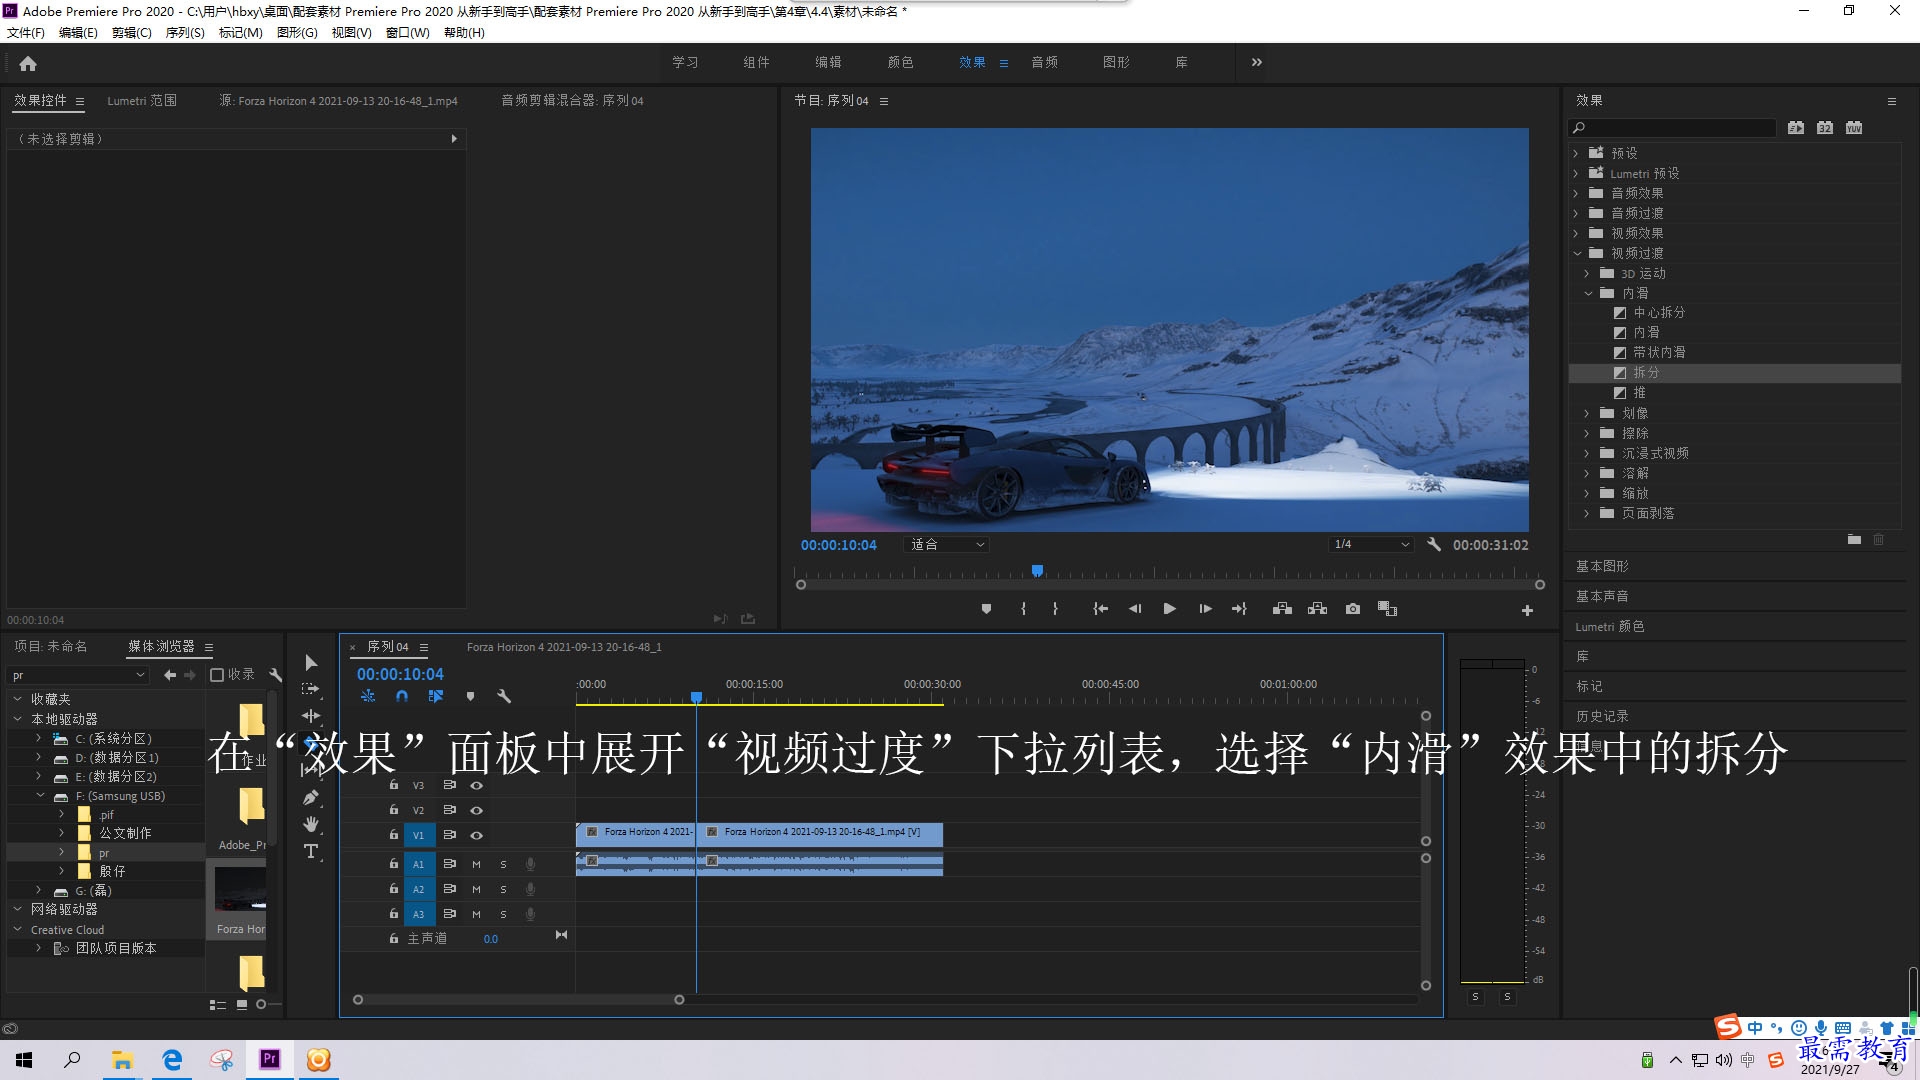The image size is (1920, 1080).
Task: Go to In point in Program monitor
Action: point(1100,609)
